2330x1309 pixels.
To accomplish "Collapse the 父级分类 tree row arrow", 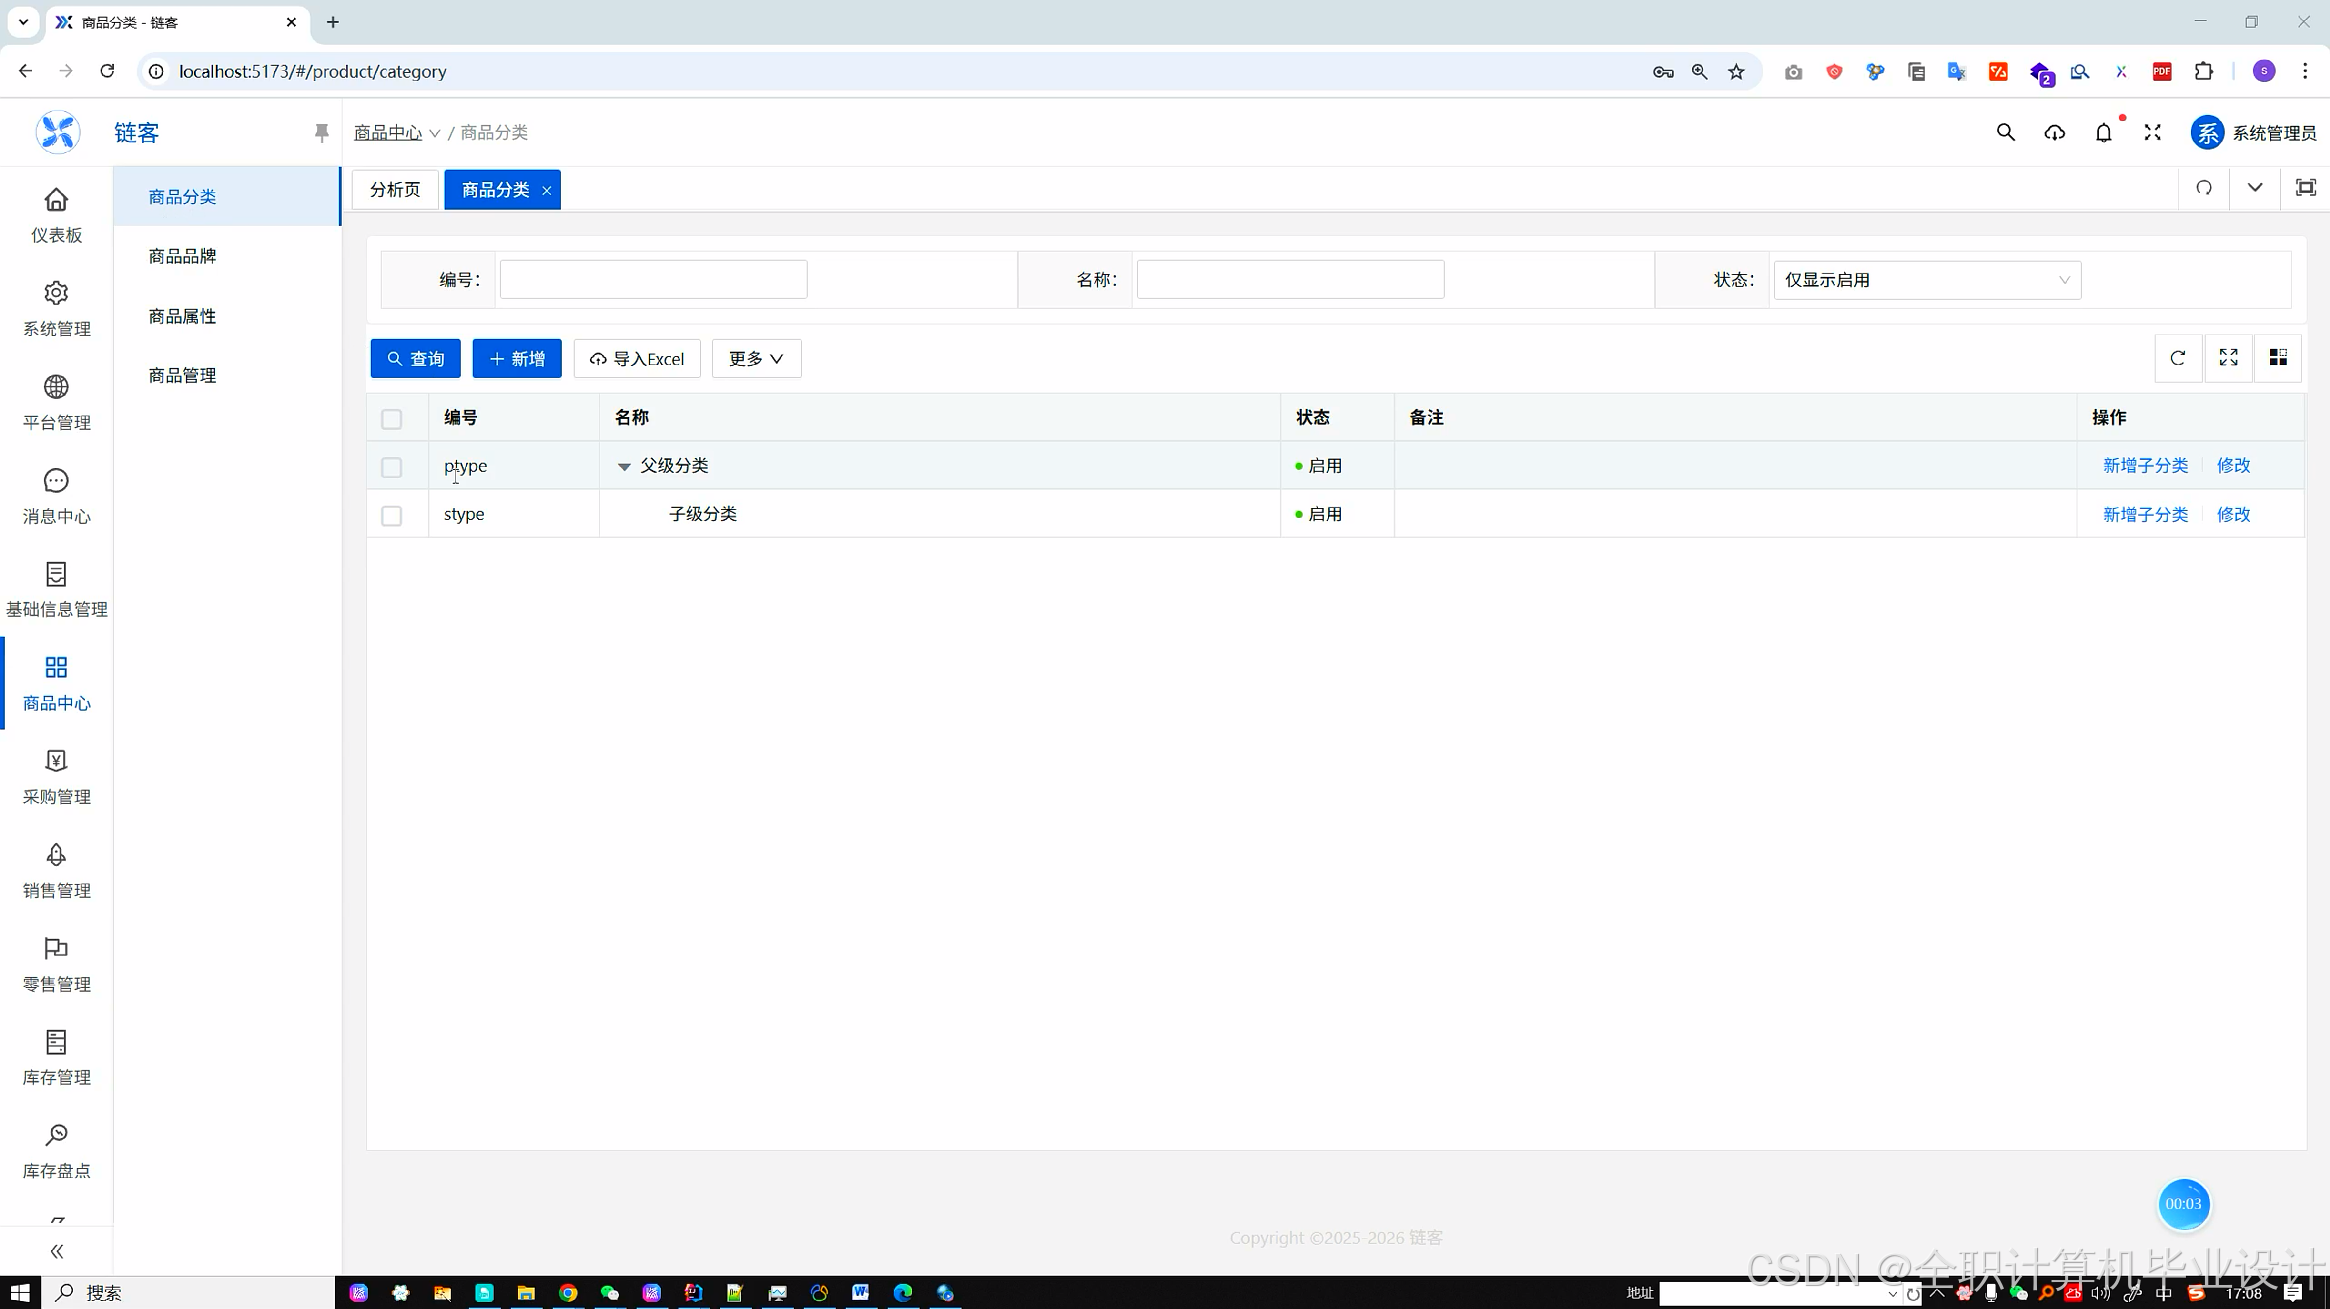I will [x=623, y=465].
